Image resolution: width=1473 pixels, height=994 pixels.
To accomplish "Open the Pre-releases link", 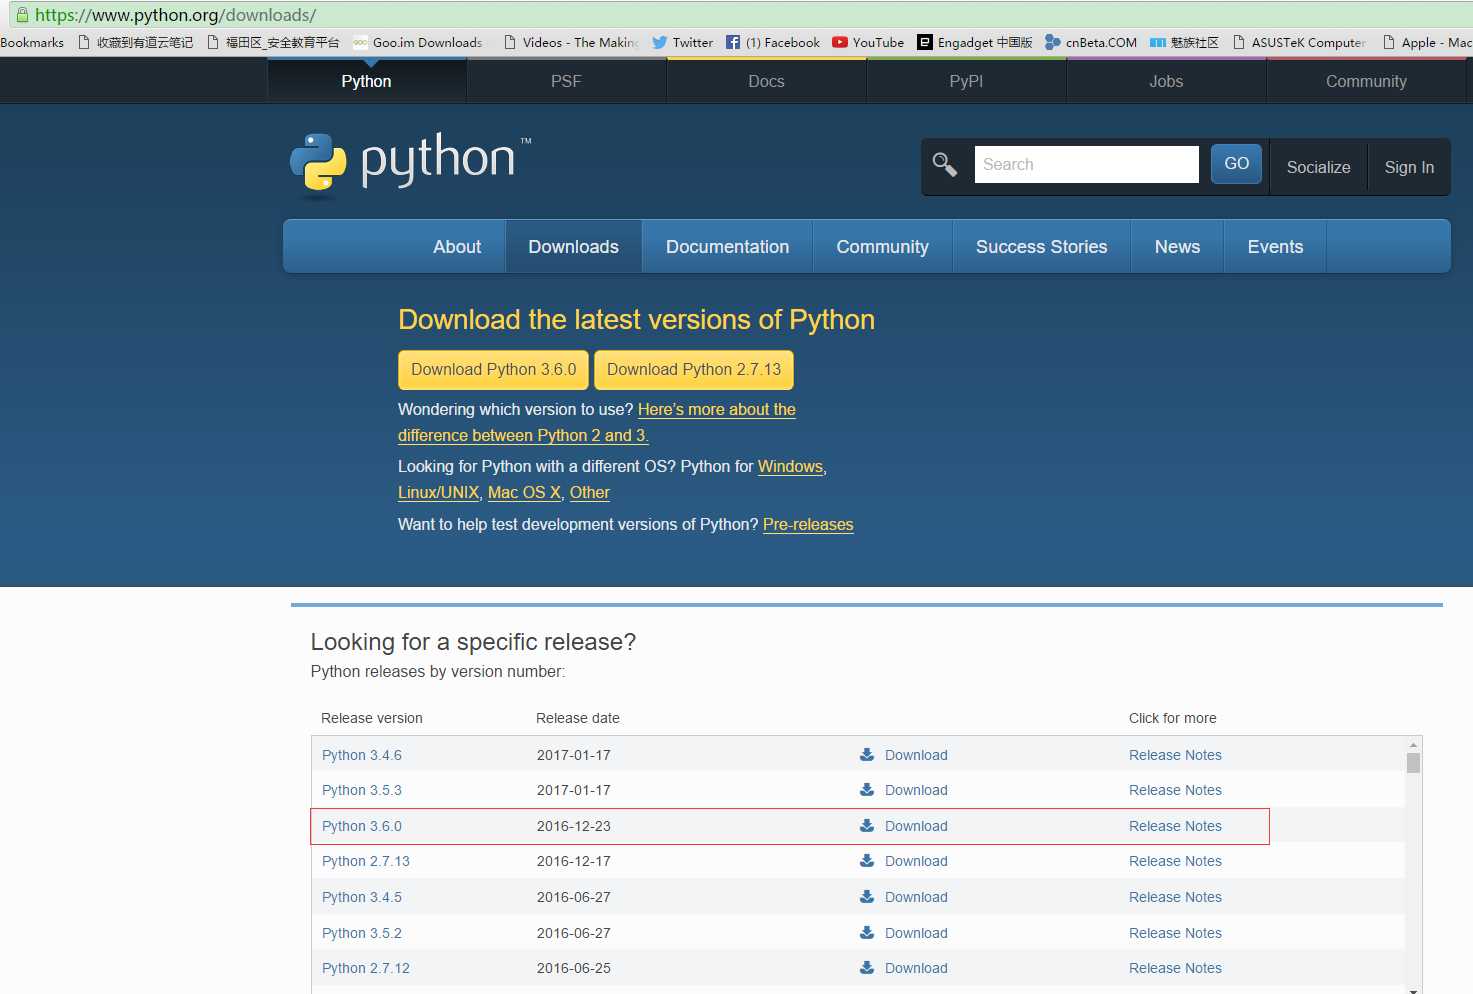I will 808,524.
